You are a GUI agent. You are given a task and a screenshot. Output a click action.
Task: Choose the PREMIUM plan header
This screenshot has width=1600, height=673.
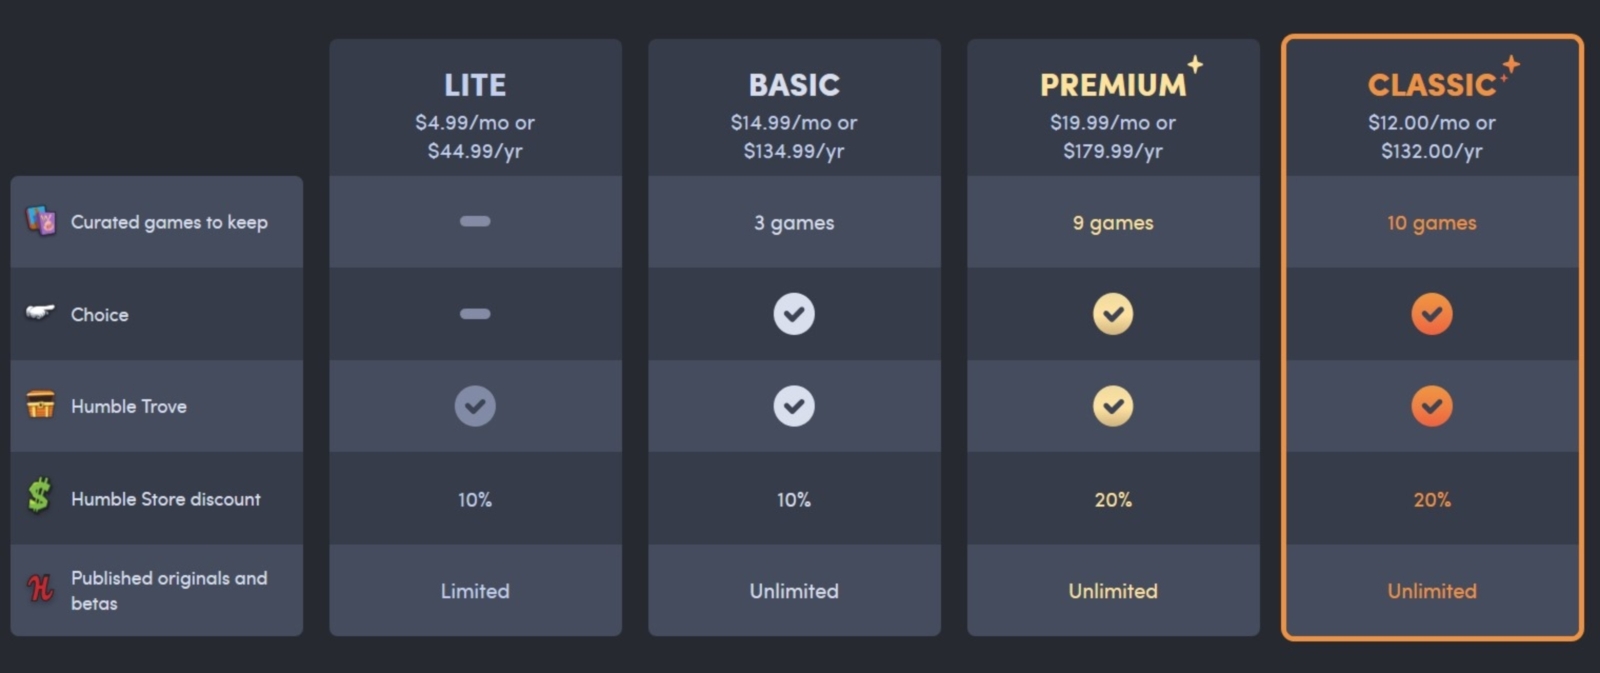coord(1113,108)
